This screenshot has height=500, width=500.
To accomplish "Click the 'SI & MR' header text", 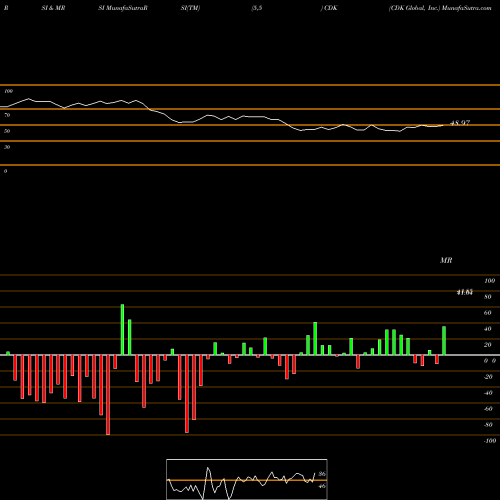I will 53,8.
